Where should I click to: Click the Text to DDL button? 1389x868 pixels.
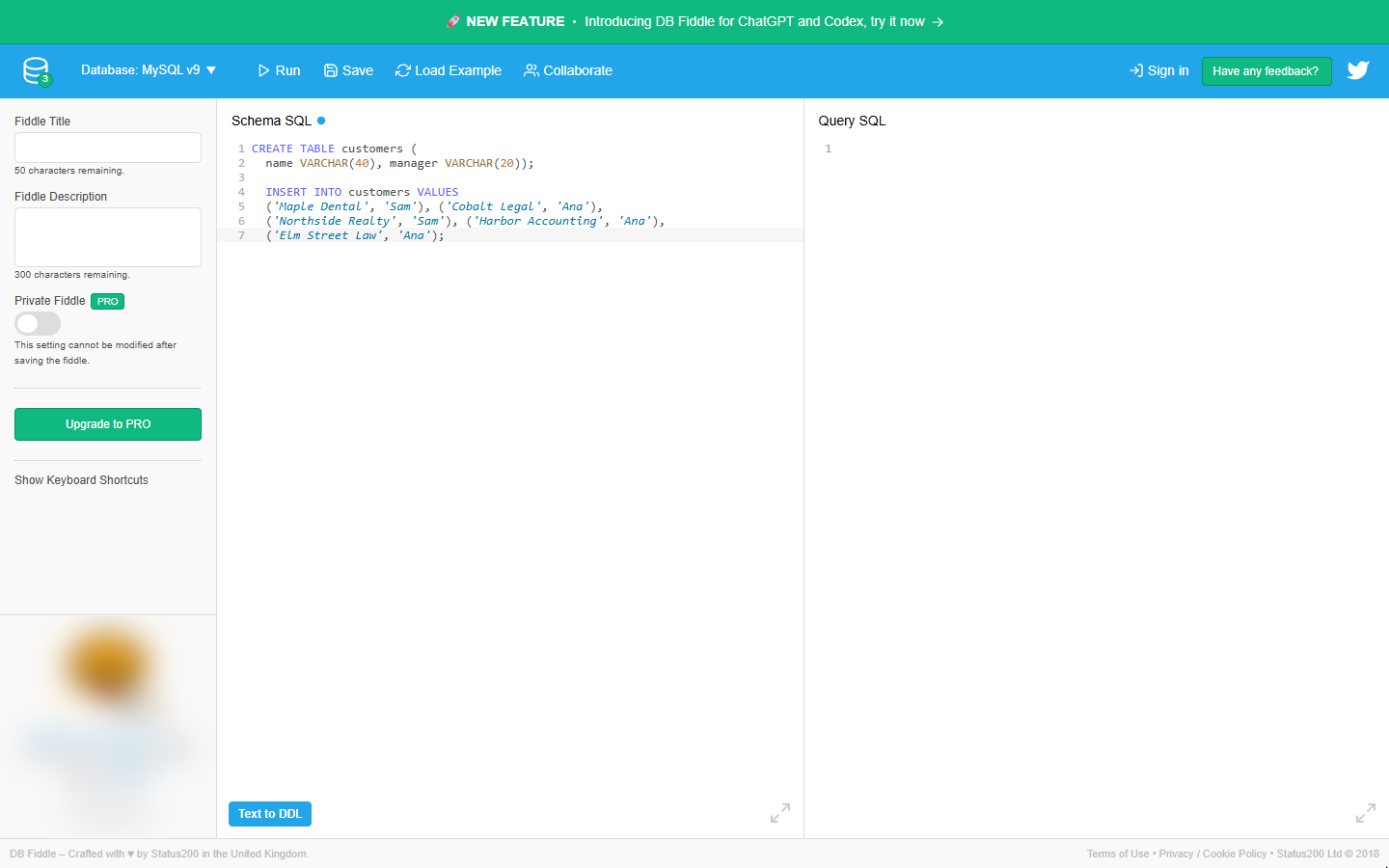(270, 814)
